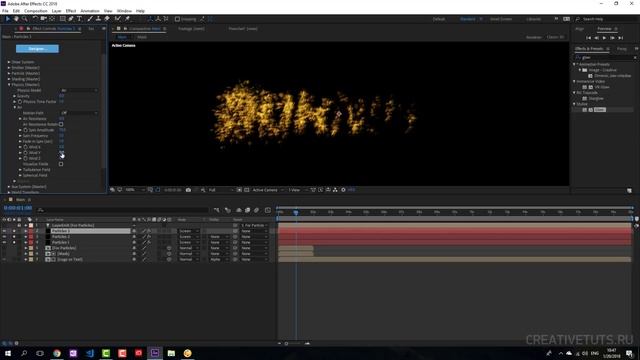The image size is (640, 360).
Task: Open Chrome from the taskbar
Action: pyautogui.click(x=57, y=353)
